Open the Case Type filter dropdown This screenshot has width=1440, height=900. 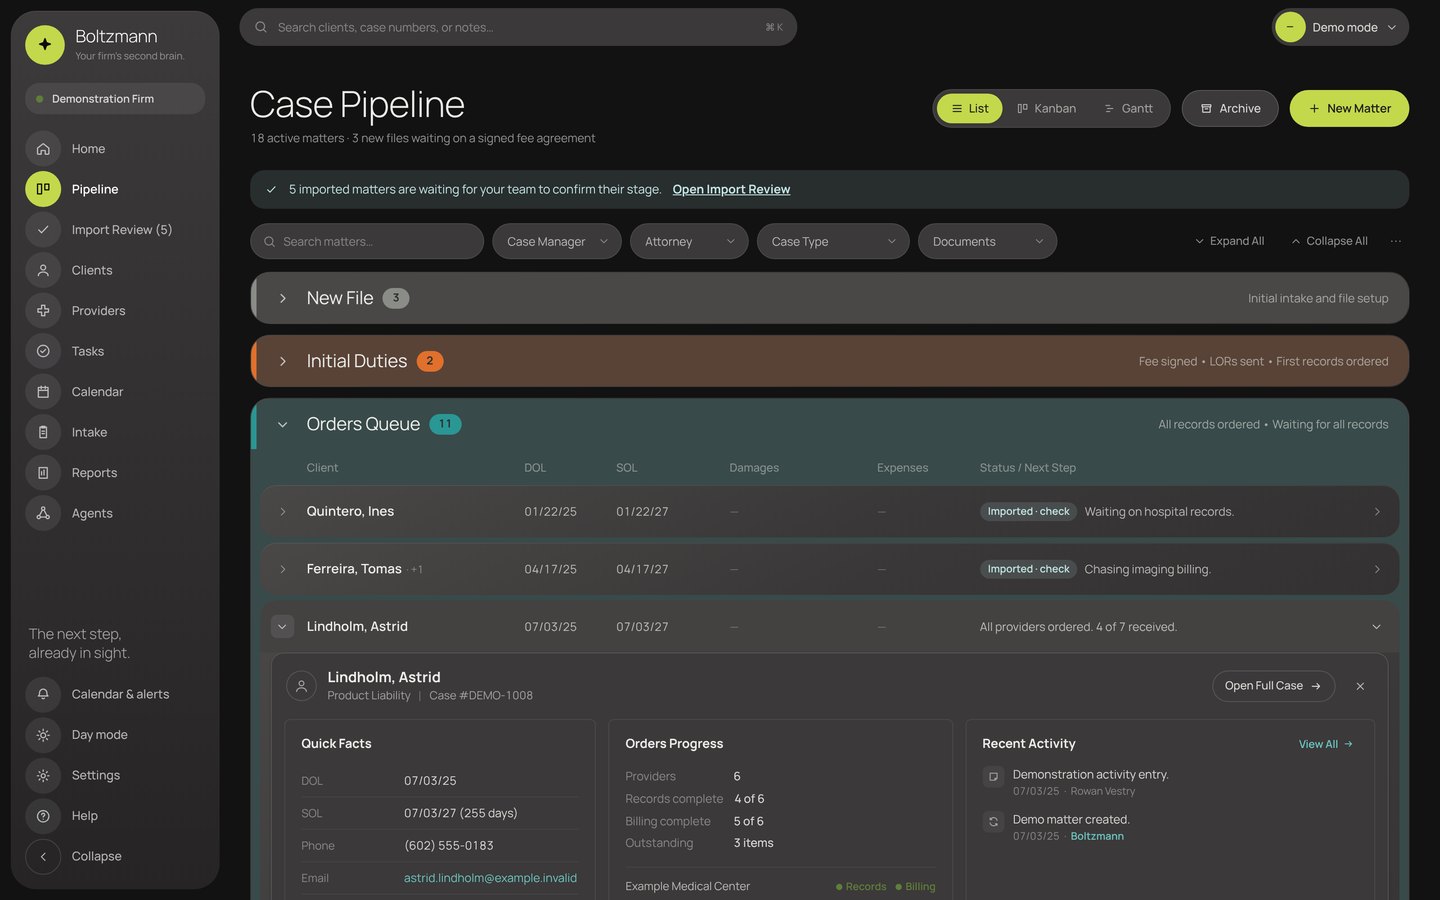pos(833,241)
